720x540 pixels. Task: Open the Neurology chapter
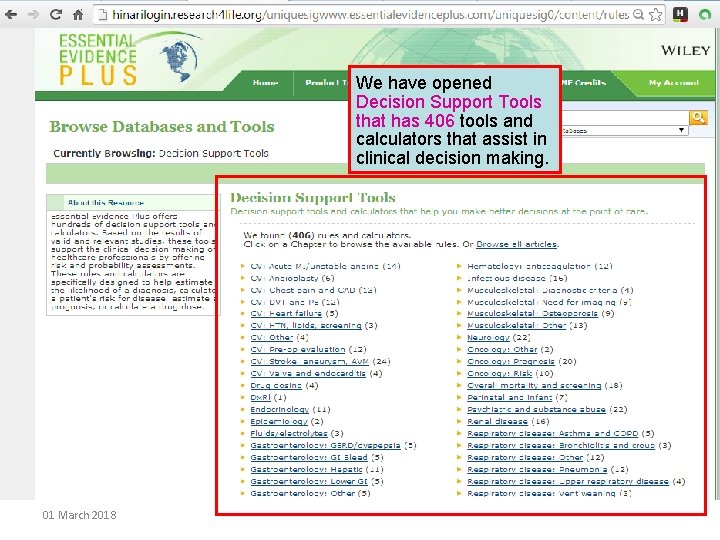point(489,337)
